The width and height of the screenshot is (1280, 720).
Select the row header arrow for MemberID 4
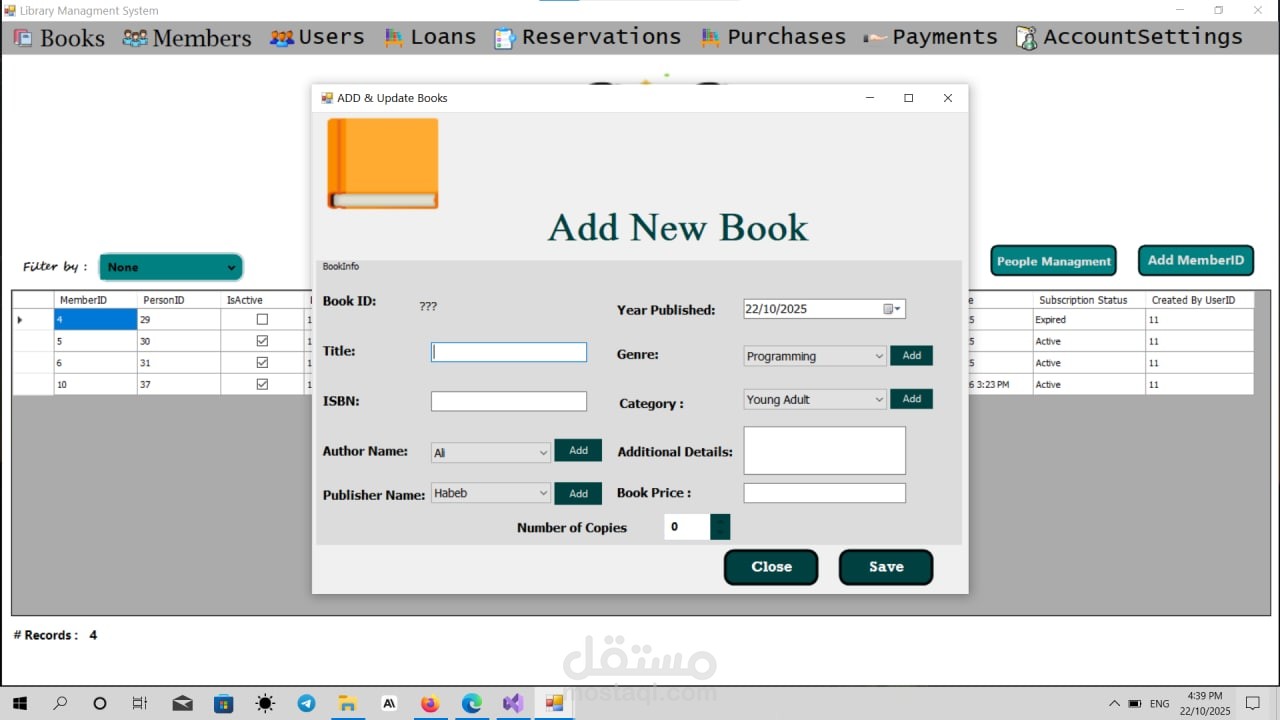pos(32,320)
